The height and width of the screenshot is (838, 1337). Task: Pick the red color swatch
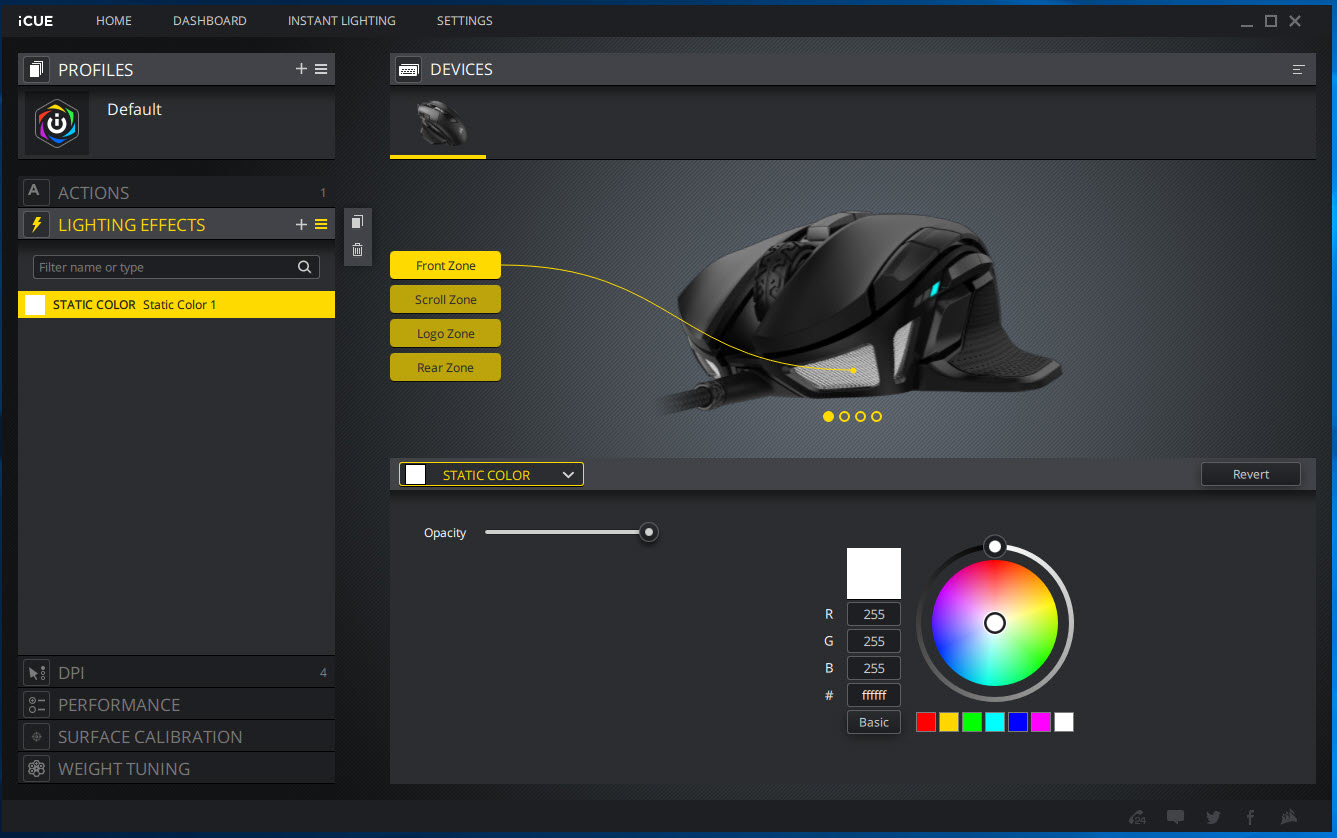[x=926, y=722]
